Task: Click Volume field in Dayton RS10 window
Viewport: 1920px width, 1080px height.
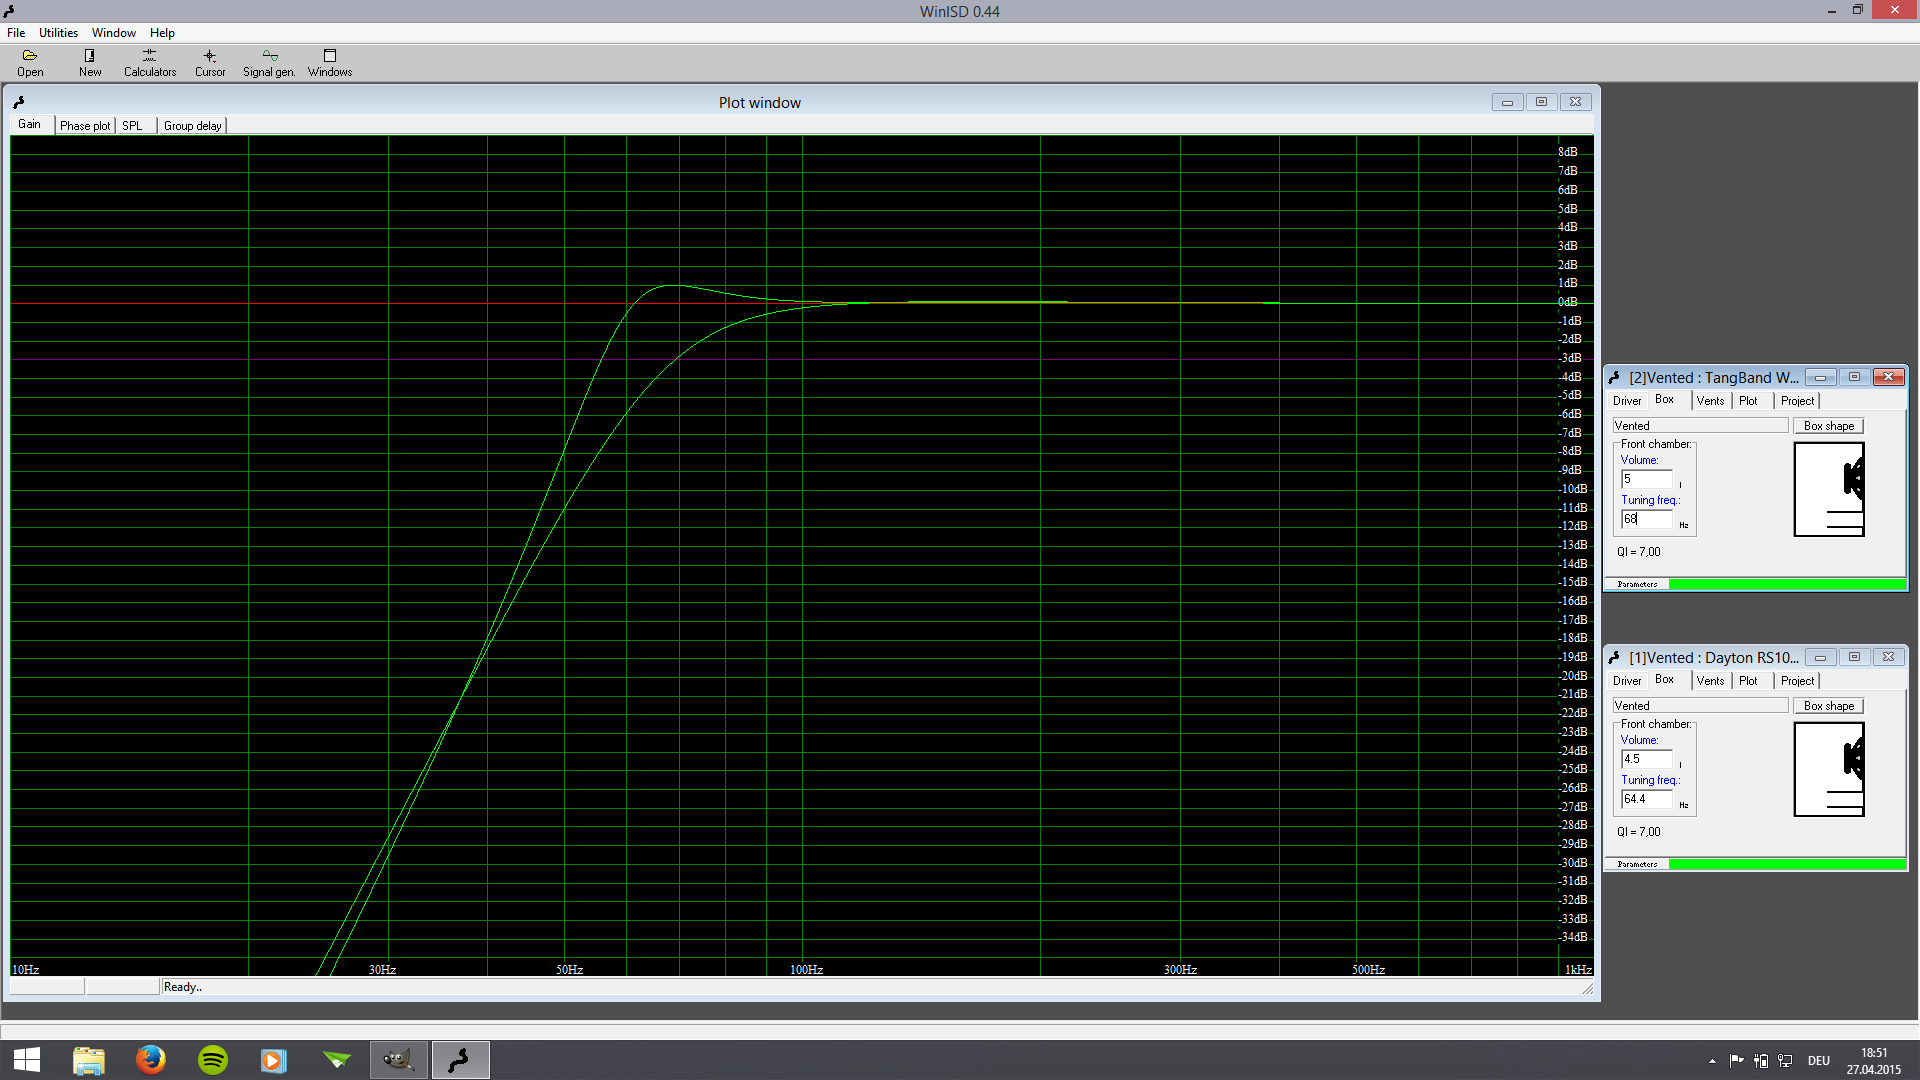Action: pyautogui.click(x=1646, y=759)
